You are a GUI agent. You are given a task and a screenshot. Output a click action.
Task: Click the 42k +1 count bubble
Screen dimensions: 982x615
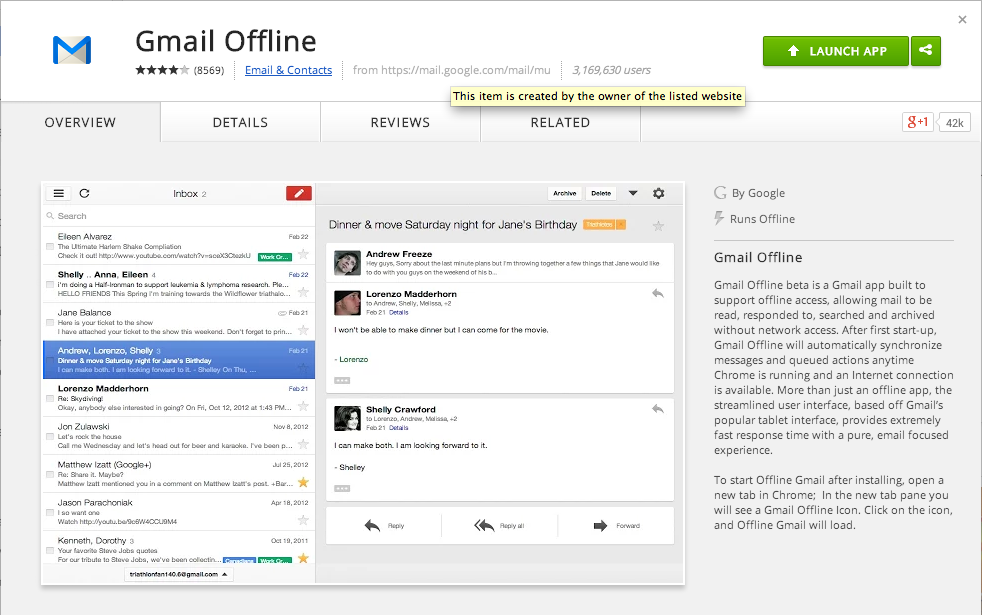pyautogui.click(x=954, y=123)
